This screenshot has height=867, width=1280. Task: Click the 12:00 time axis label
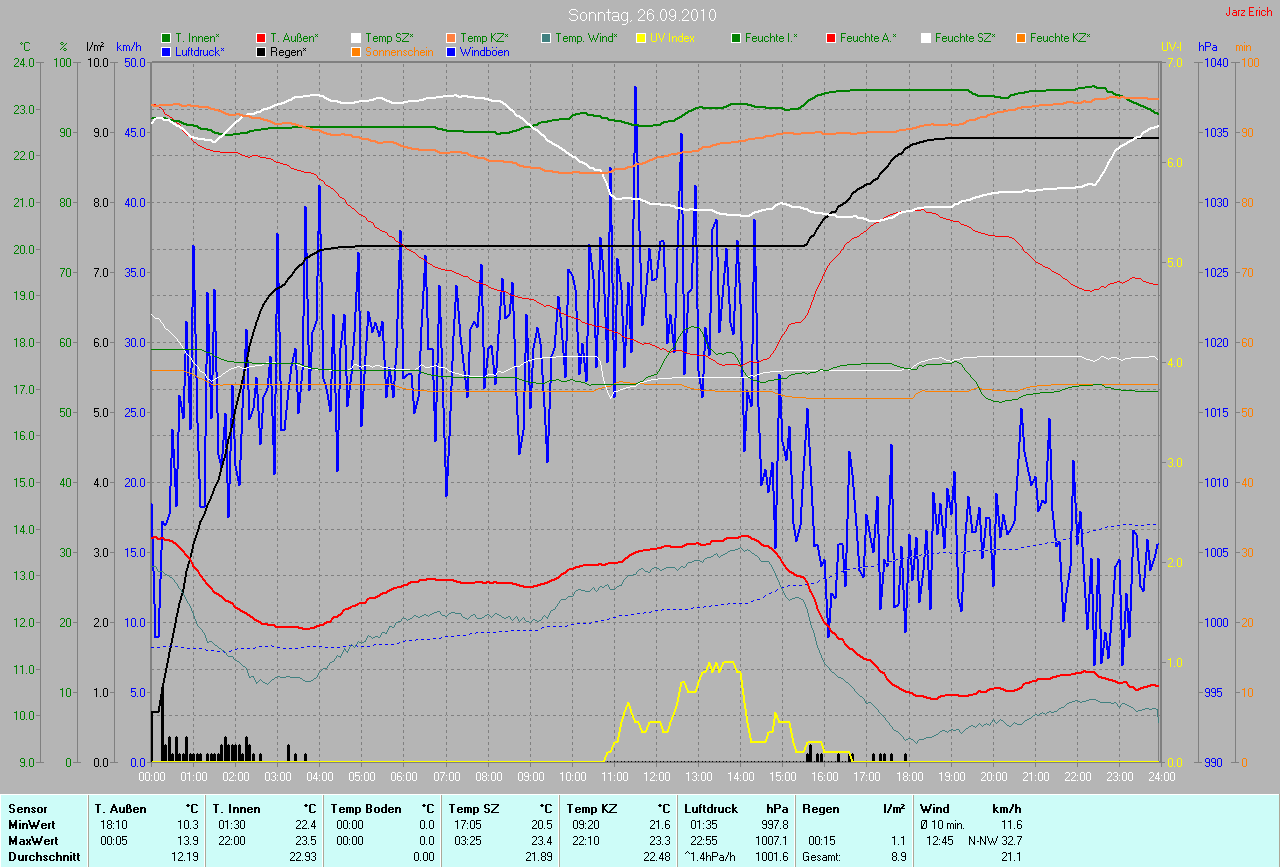point(656,776)
